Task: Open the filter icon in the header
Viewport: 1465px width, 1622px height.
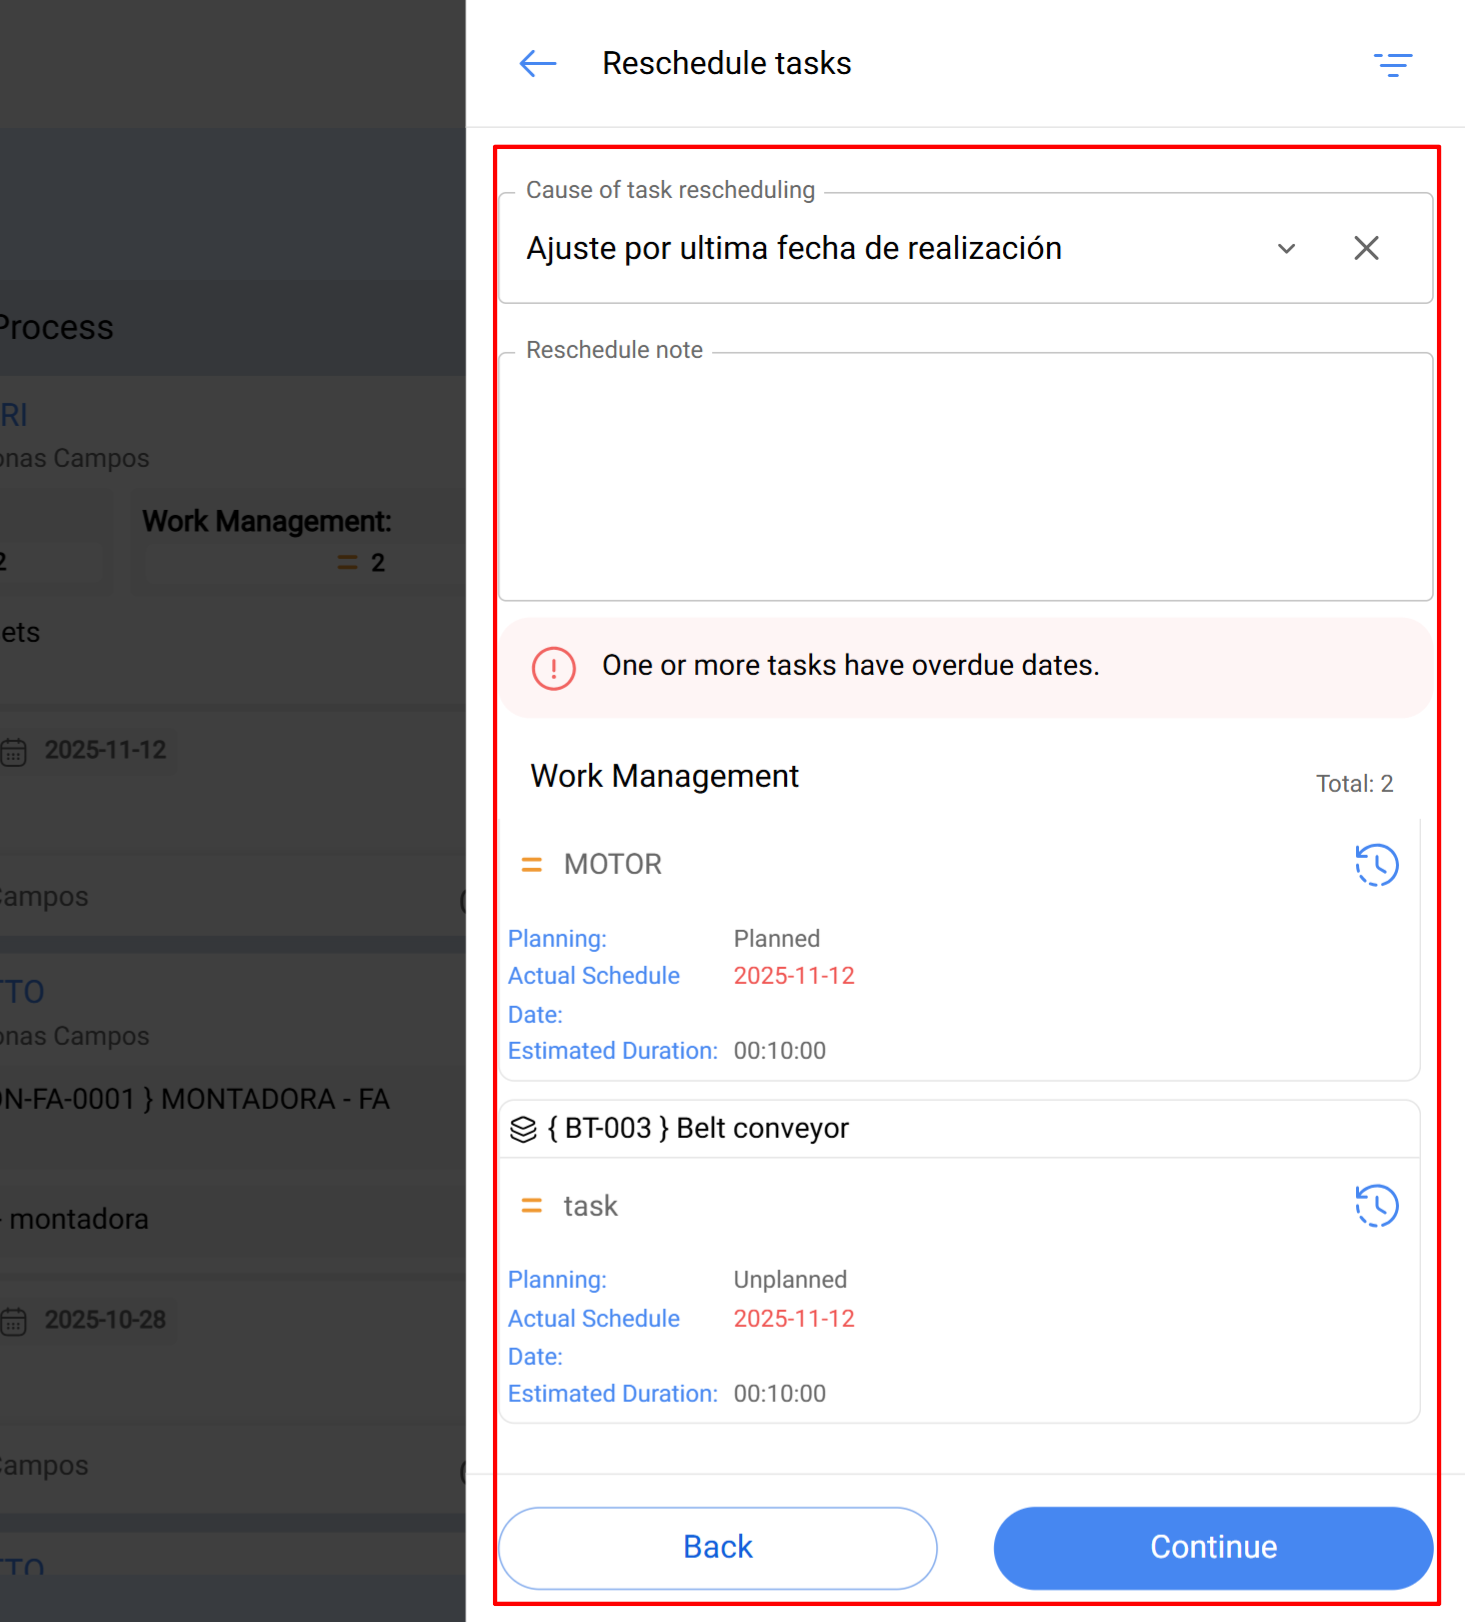Action: (1392, 65)
